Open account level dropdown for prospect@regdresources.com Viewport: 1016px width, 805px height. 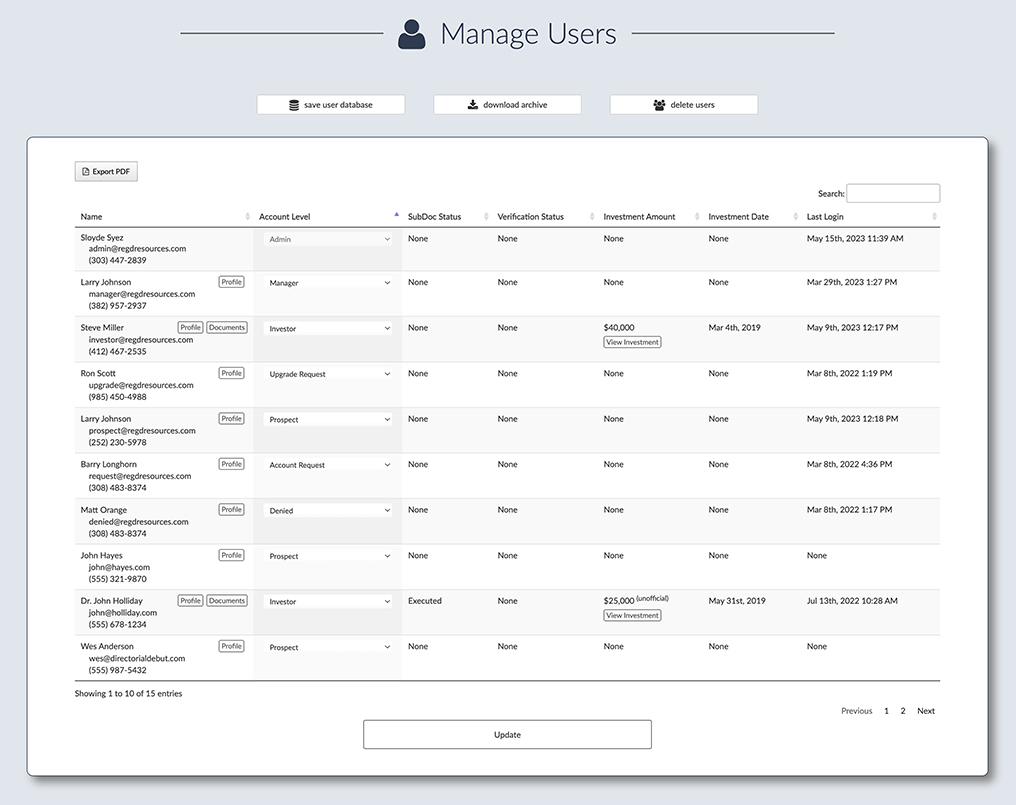[x=329, y=419]
